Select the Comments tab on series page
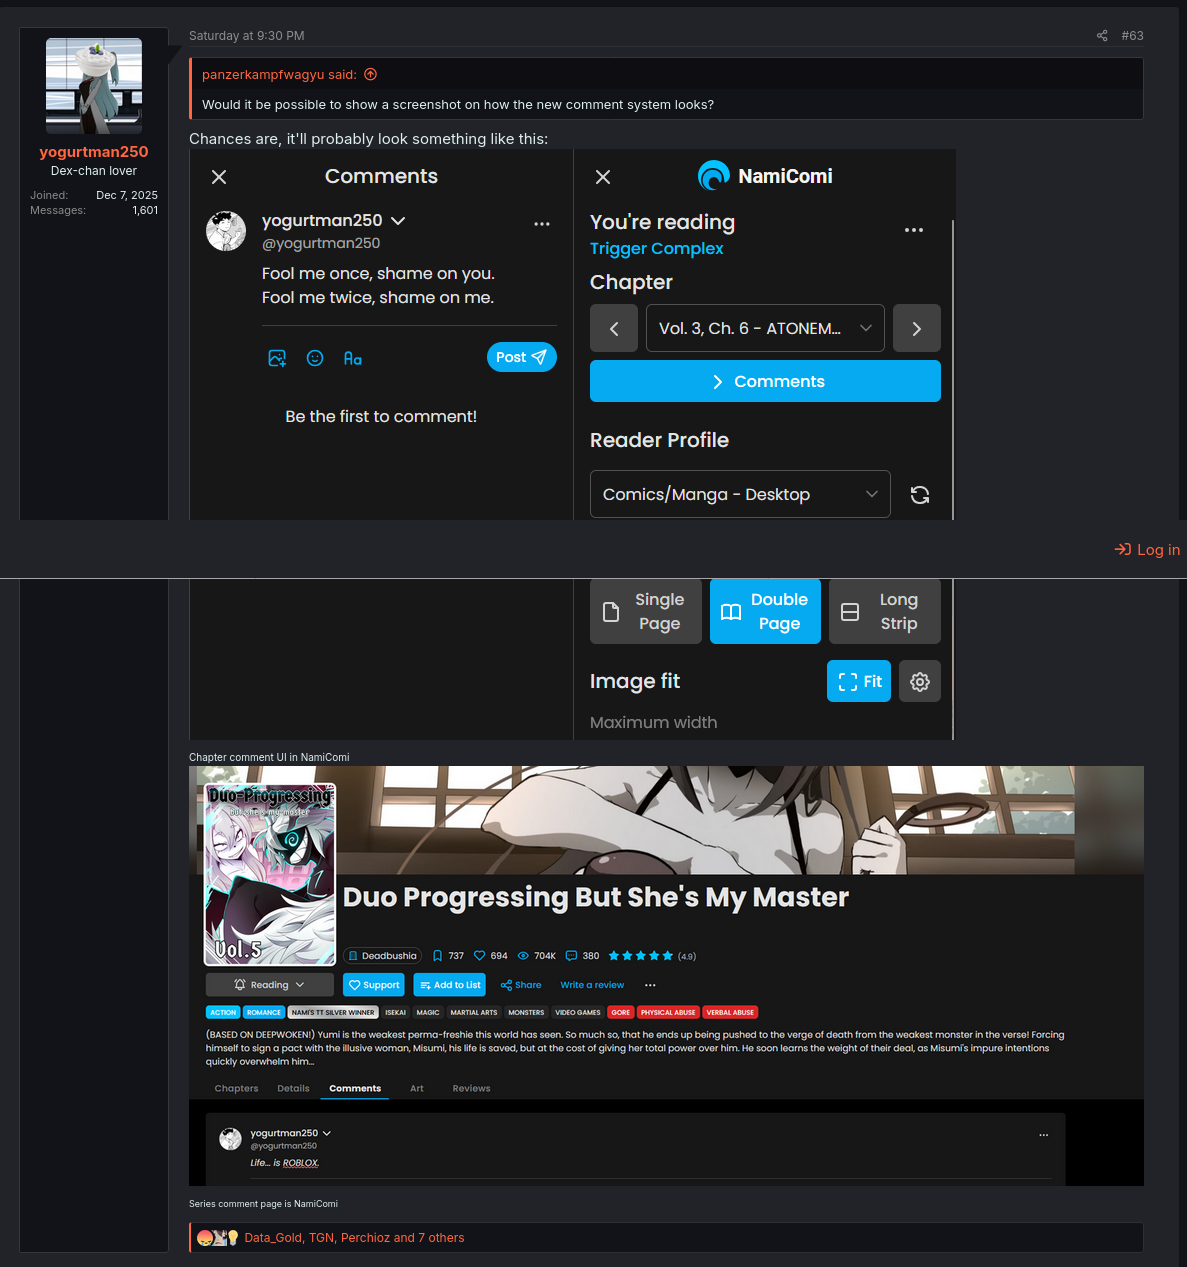The width and height of the screenshot is (1187, 1267). tap(355, 1088)
